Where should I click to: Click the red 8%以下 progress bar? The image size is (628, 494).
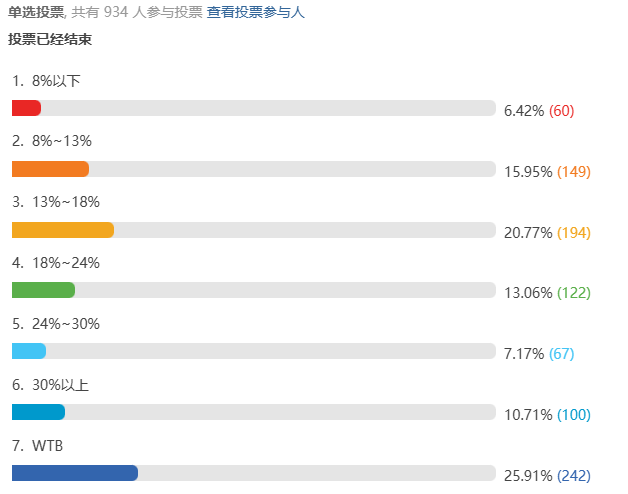coord(27,108)
